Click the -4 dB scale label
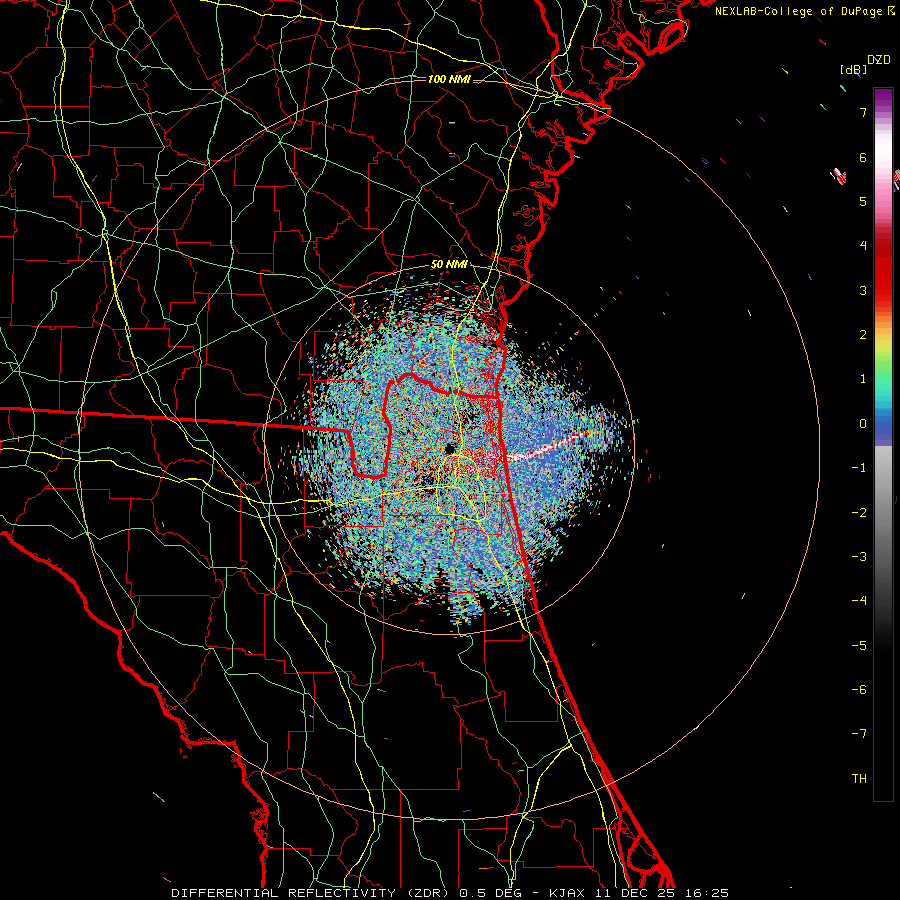 pyautogui.click(x=859, y=601)
